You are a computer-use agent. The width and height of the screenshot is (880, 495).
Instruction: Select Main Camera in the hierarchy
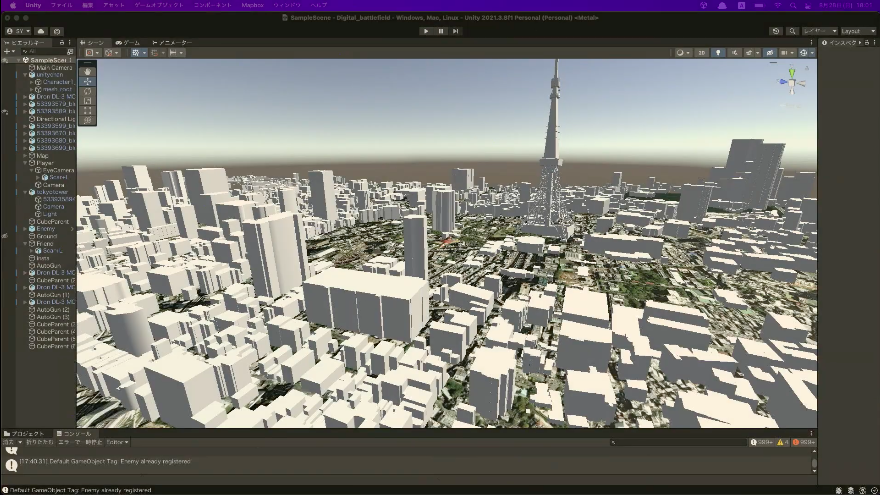[x=52, y=67]
